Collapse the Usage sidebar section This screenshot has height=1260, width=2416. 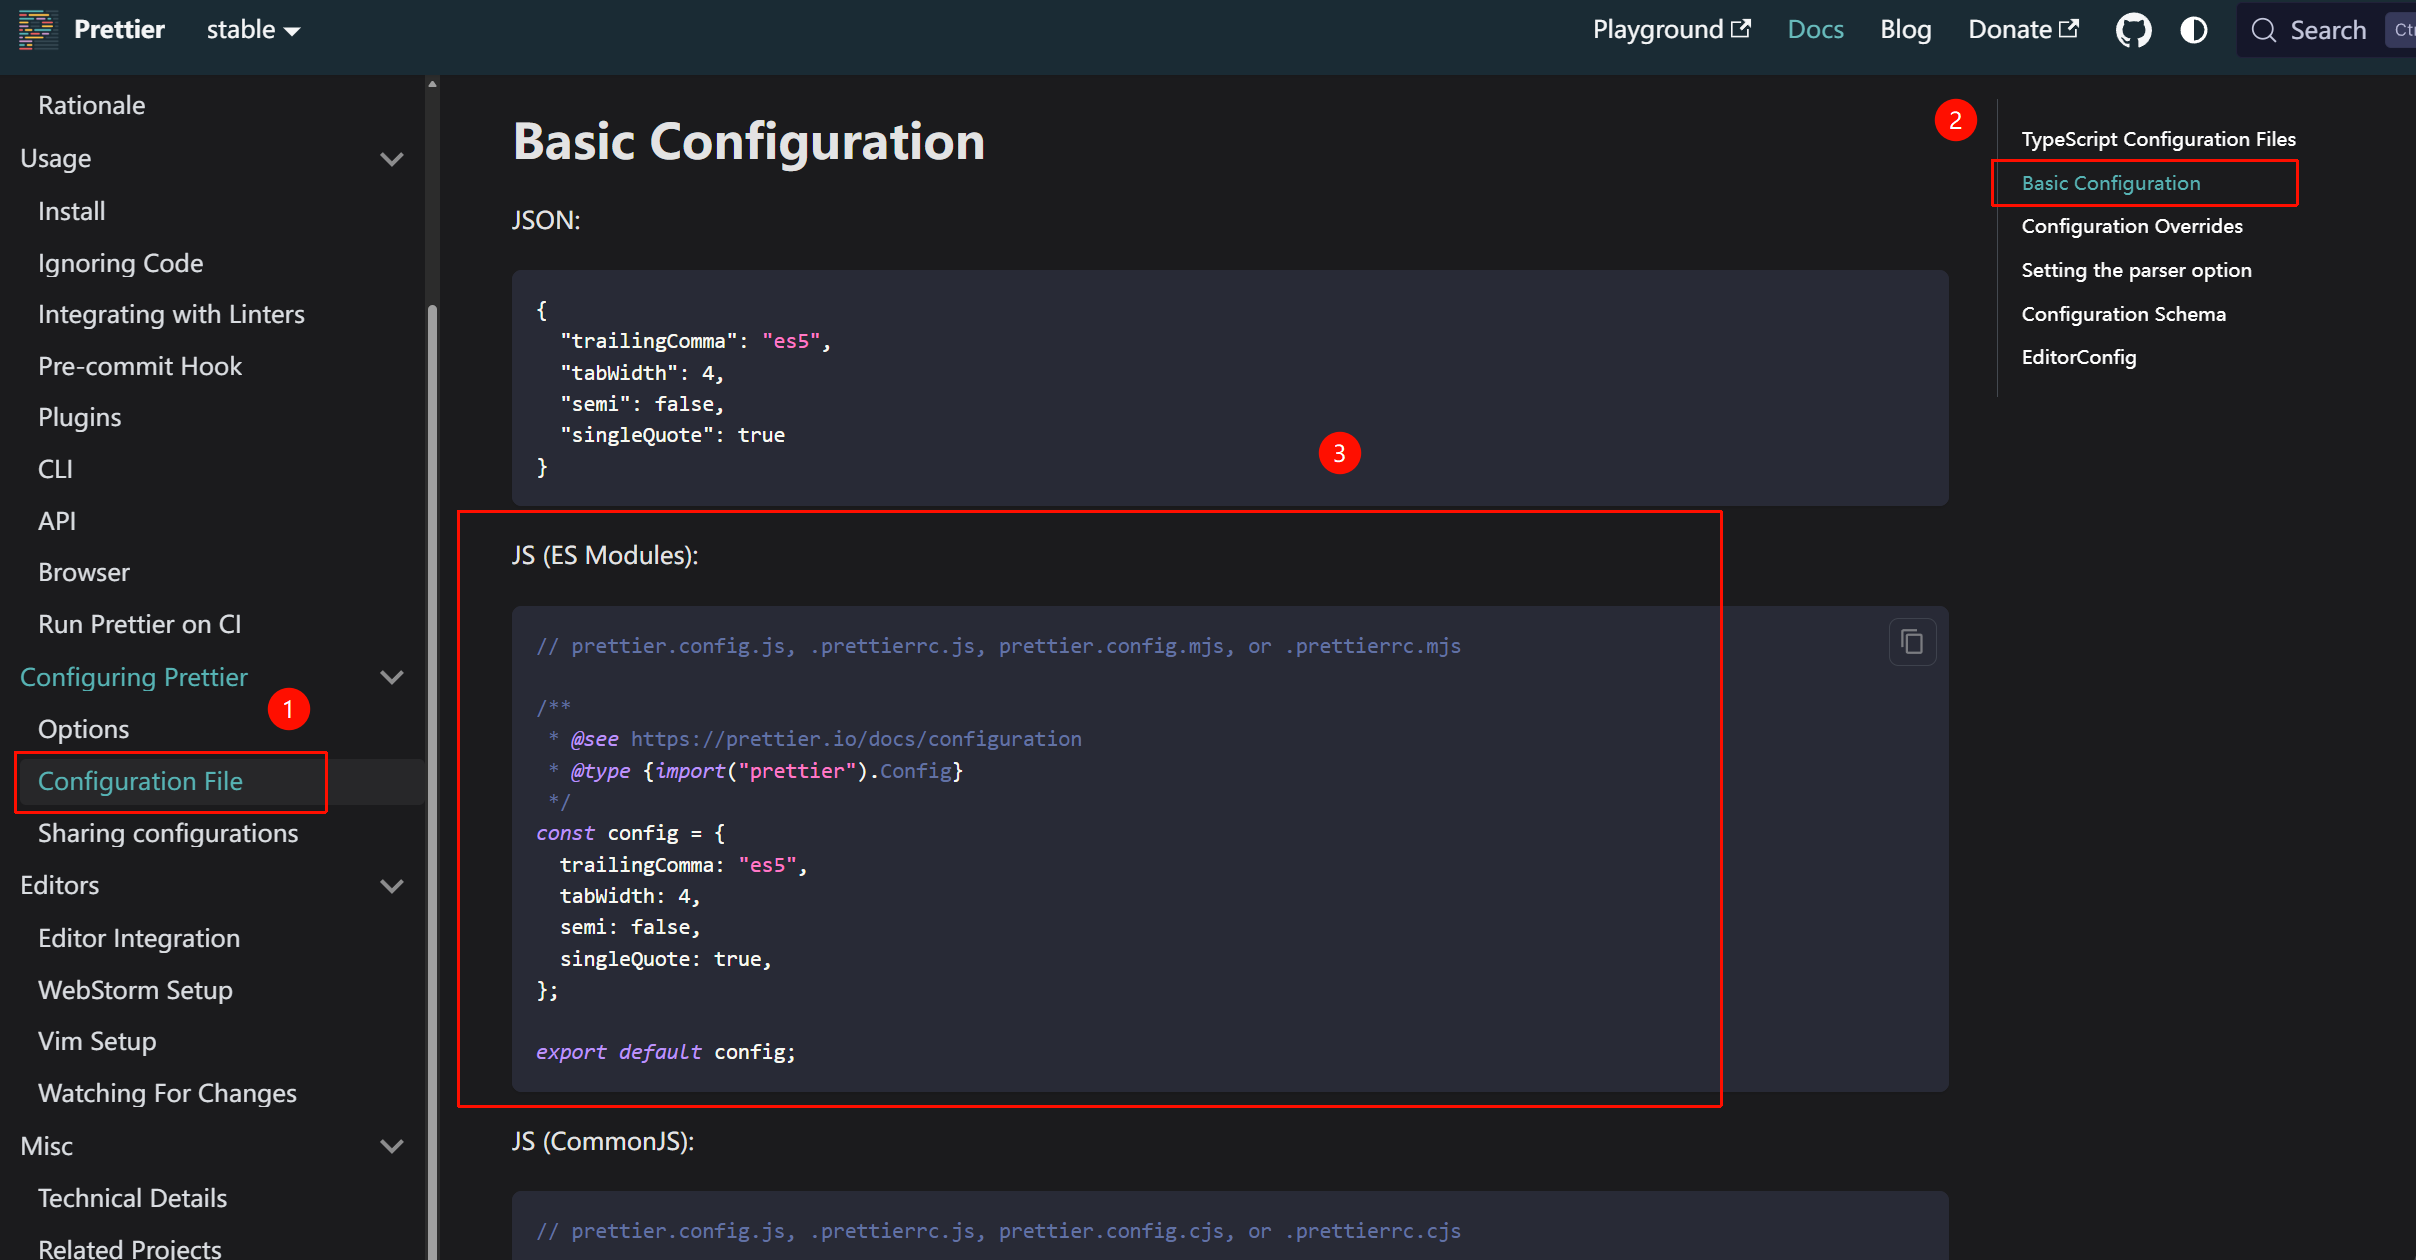tap(392, 159)
